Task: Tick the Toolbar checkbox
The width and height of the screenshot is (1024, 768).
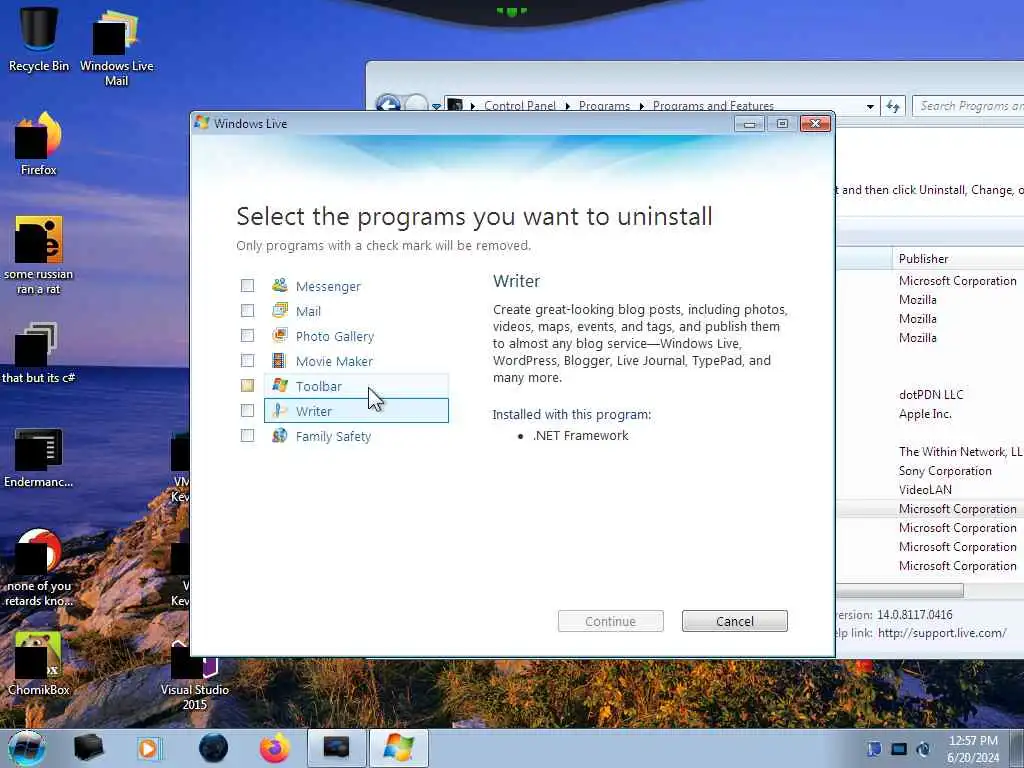Action: (x=248, y=385)
